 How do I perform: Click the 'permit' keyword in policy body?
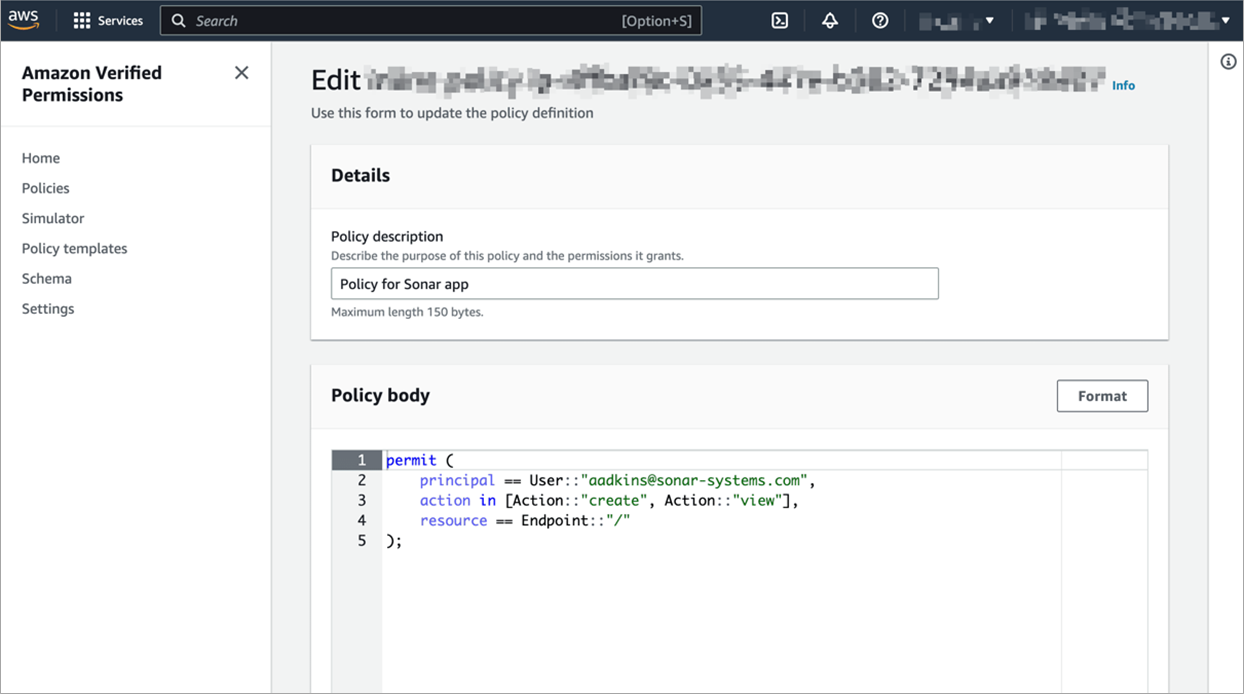411,461
